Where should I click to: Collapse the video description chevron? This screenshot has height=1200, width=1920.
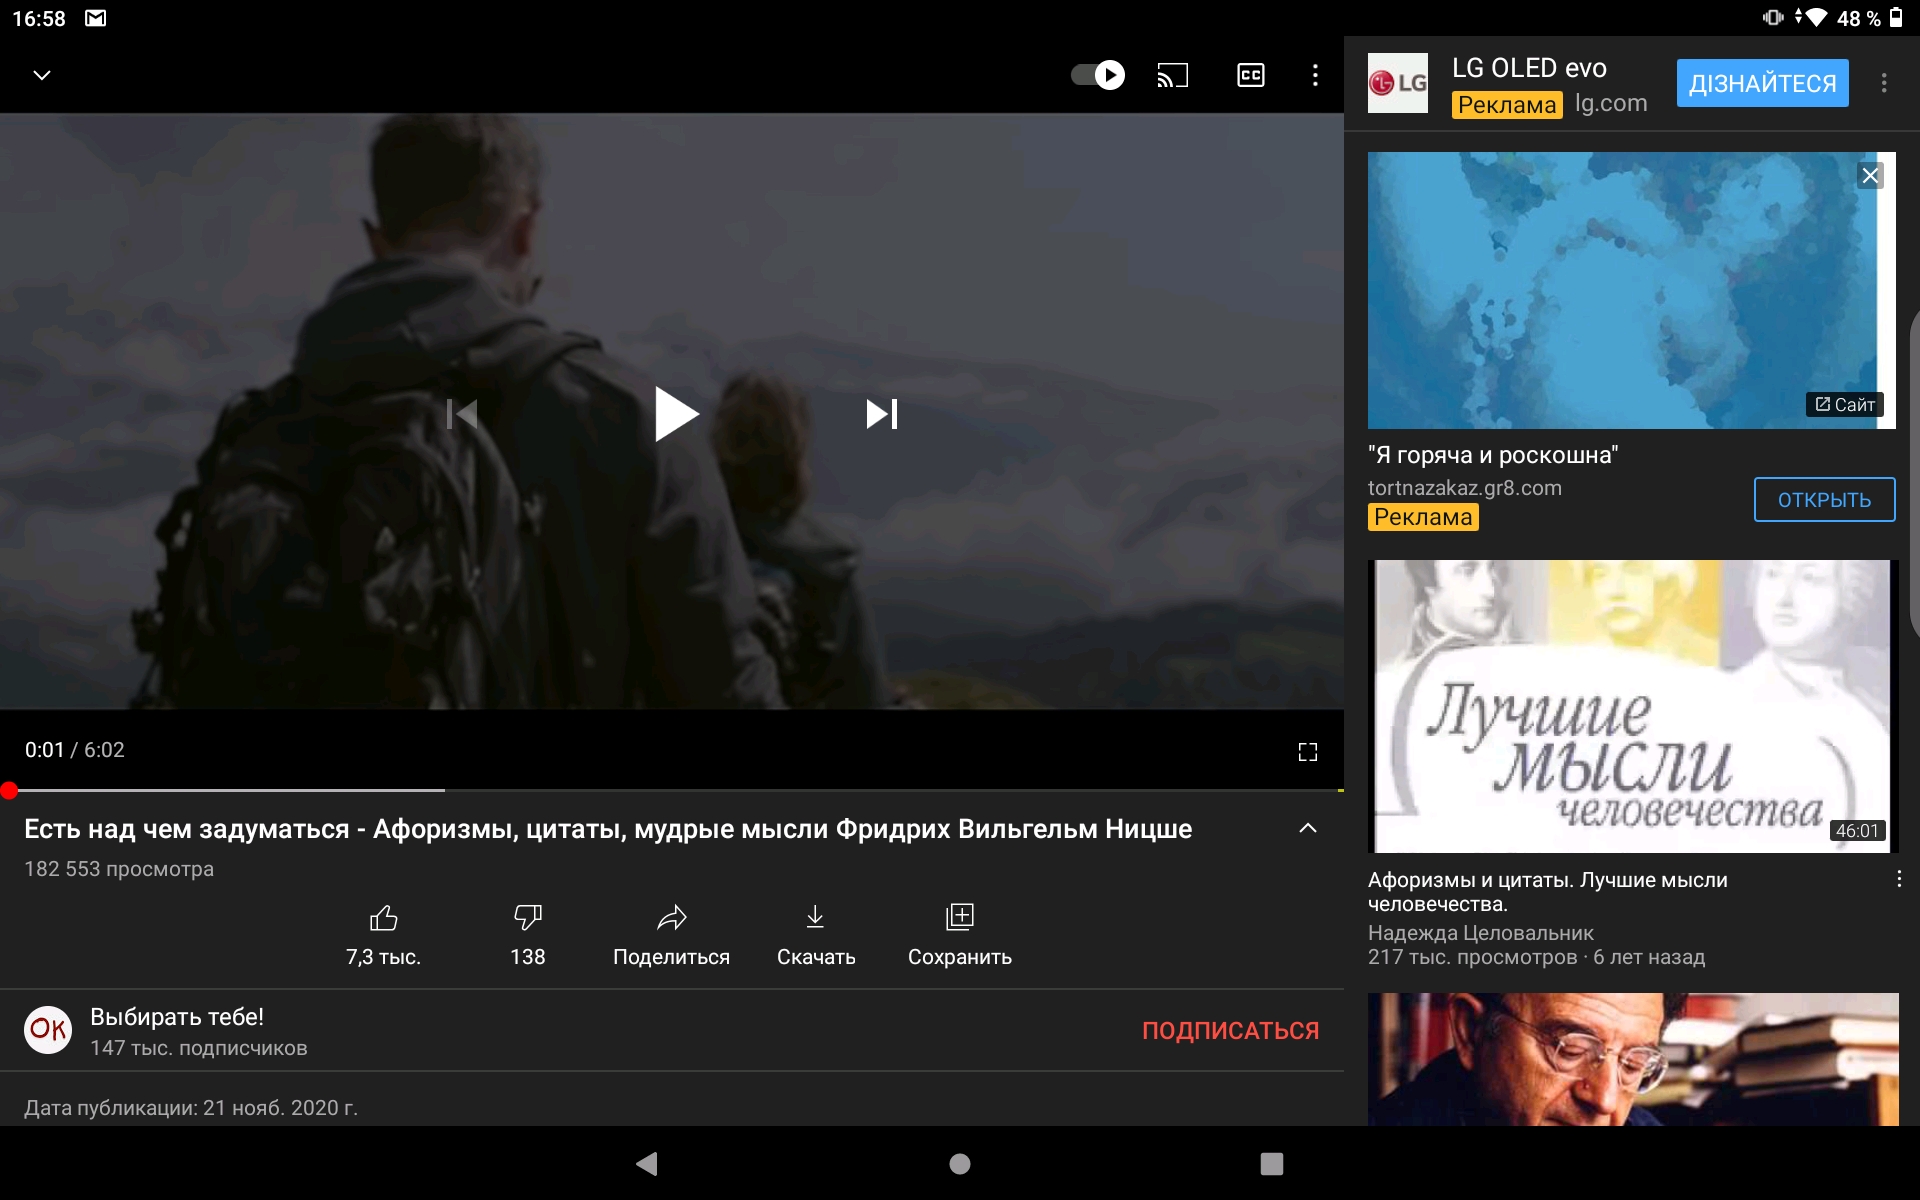pyautogui.click(x=1307, y=828)
